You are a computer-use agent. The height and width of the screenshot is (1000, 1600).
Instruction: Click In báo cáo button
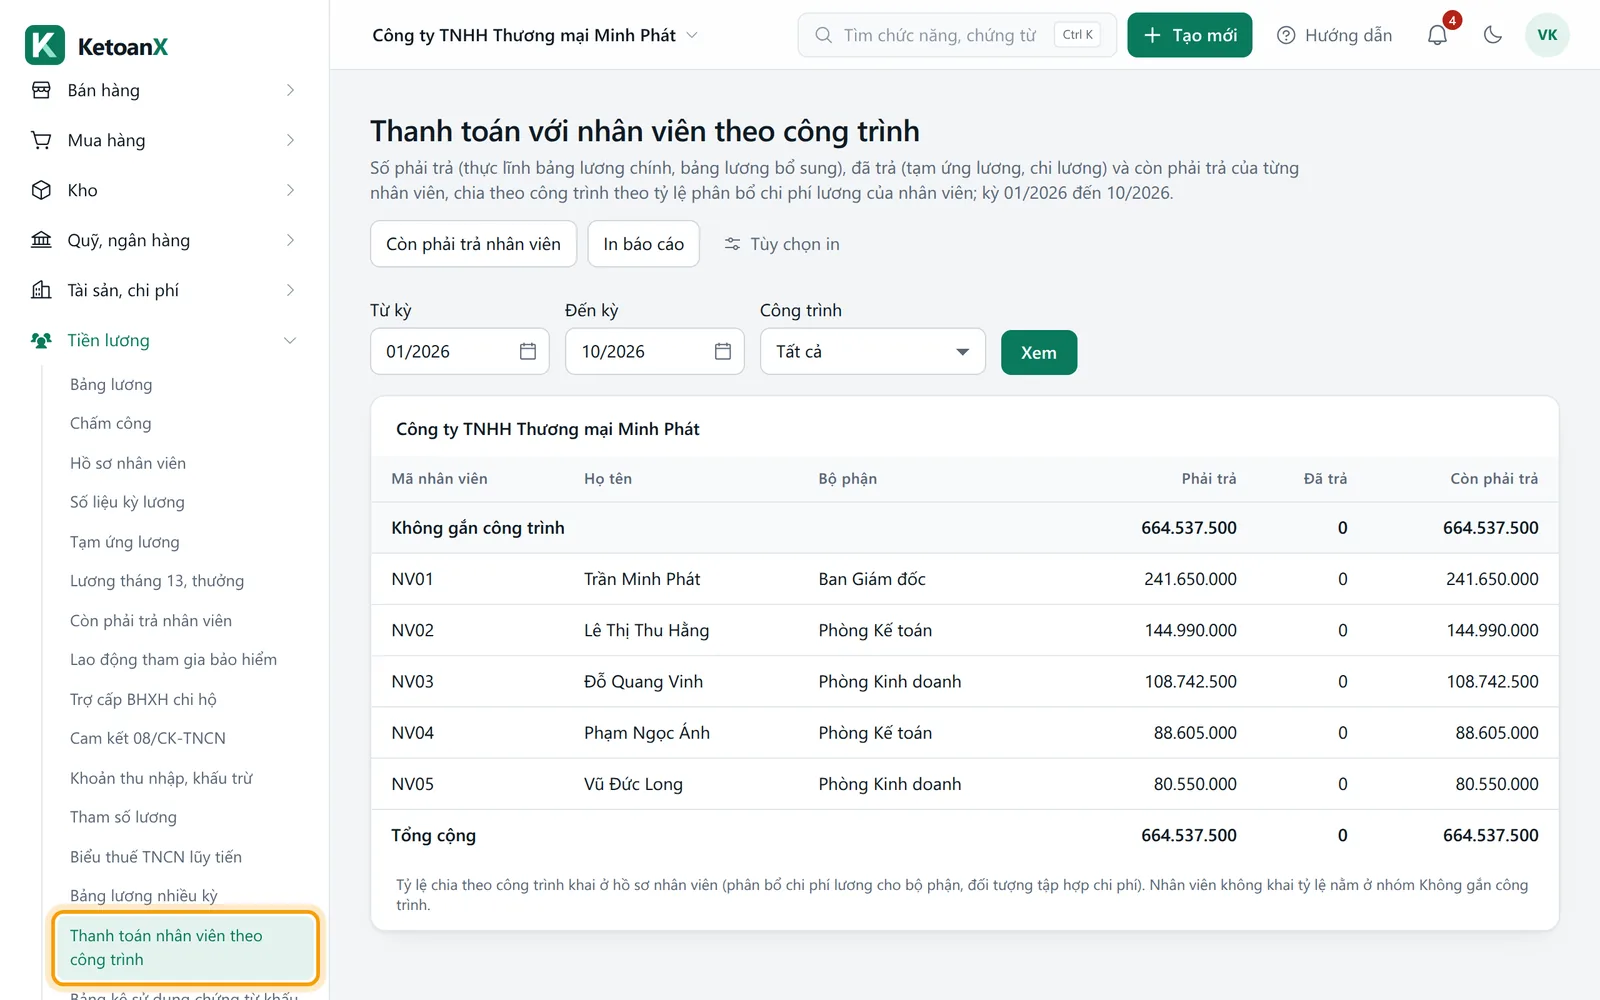(x=643, y=244)
